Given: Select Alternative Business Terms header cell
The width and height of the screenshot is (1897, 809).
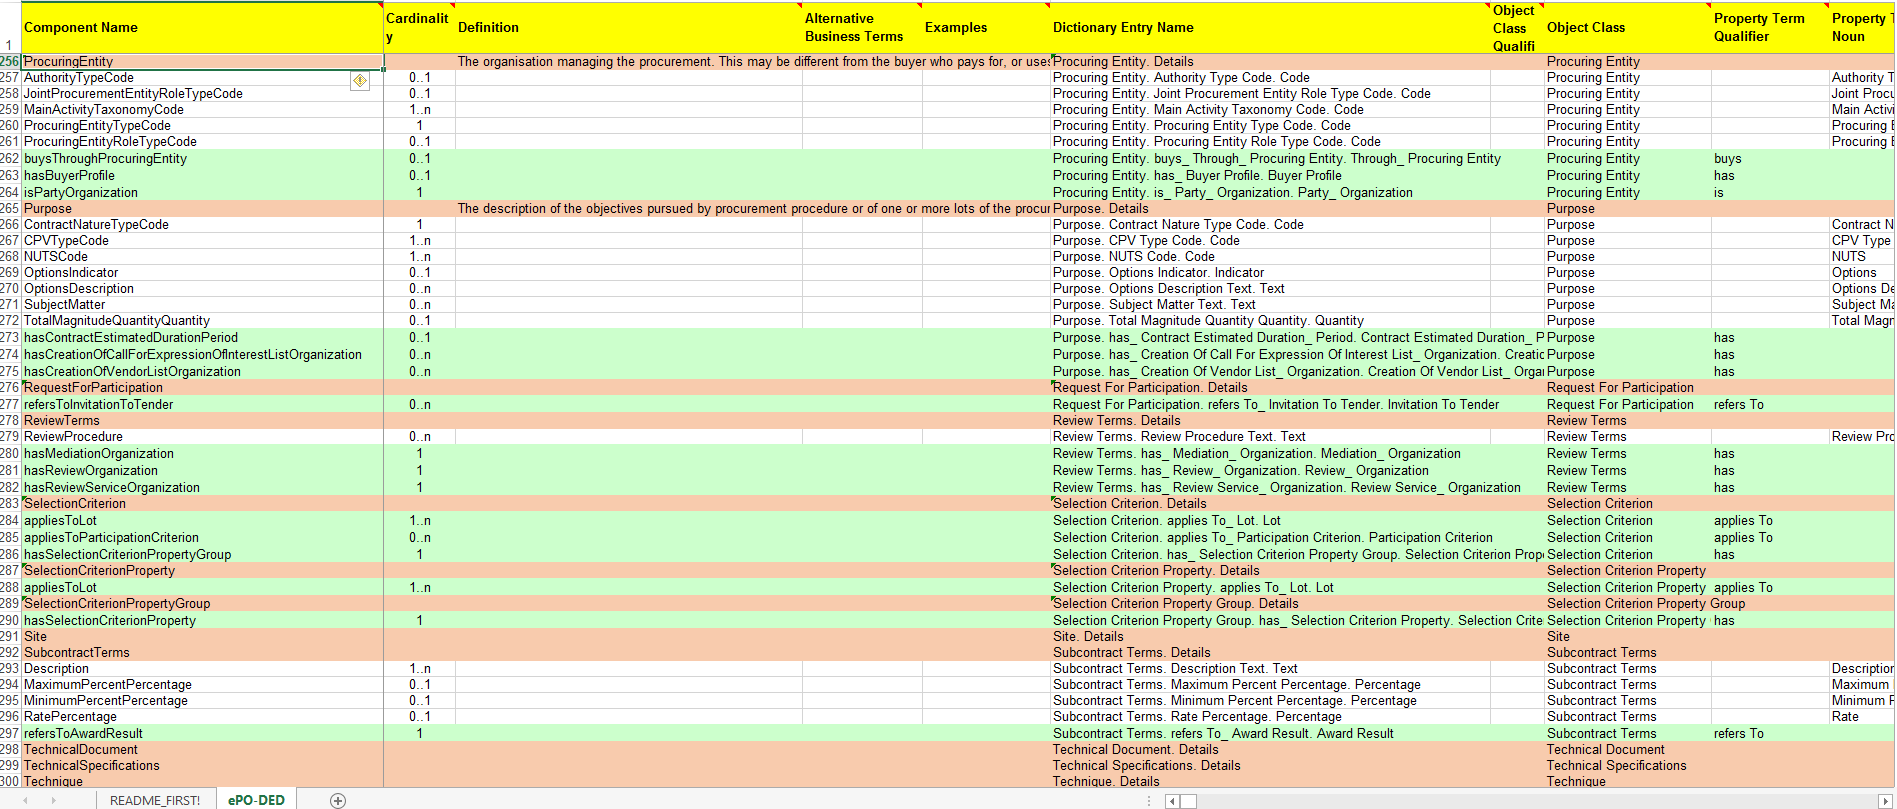Looking at the screenshot, I should click(x=862, y=28).
